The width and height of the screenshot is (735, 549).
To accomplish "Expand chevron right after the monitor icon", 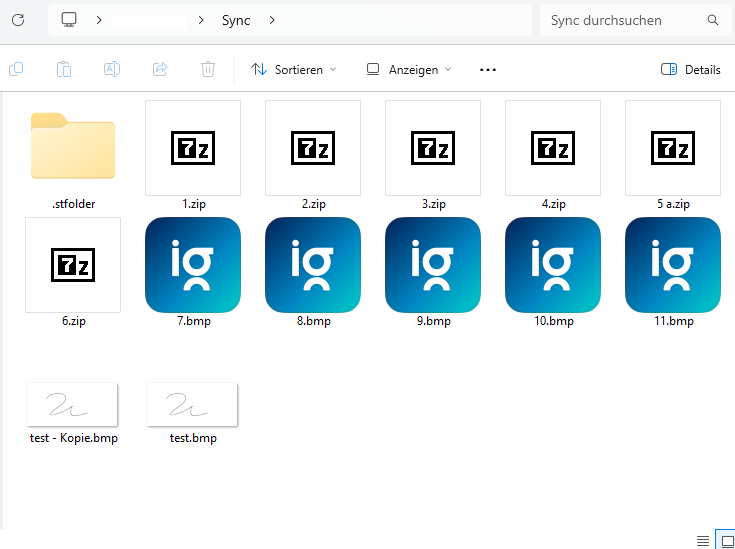I will click(x=99, y=20).
